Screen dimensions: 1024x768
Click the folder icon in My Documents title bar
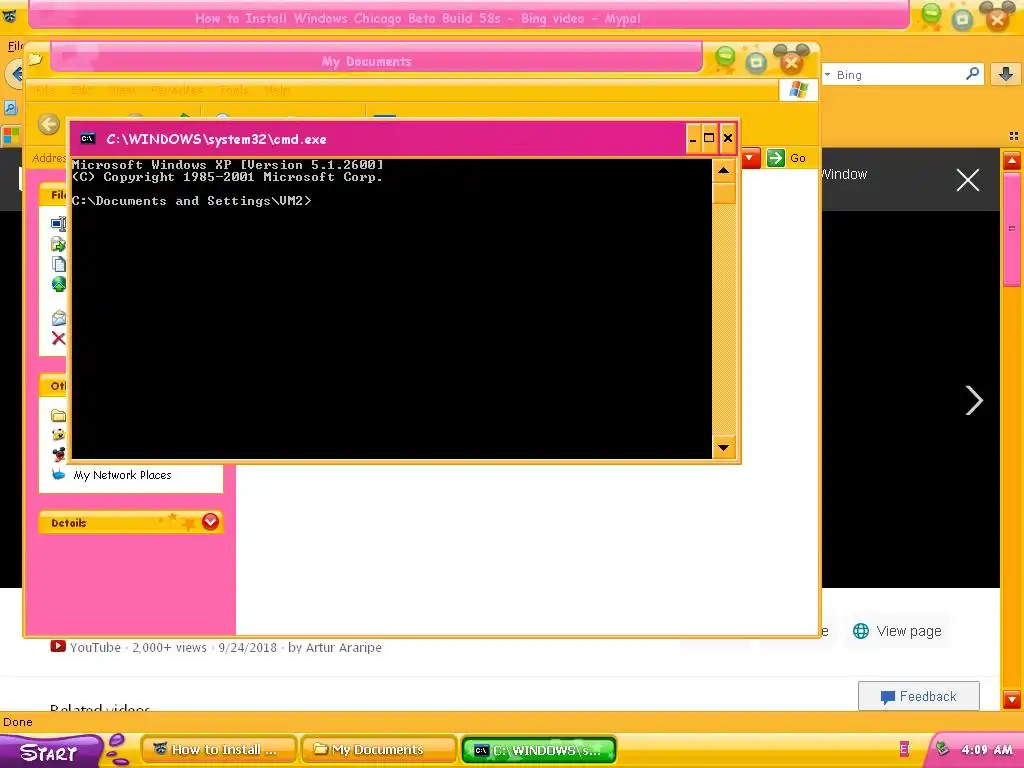click(x=35, y=59)
